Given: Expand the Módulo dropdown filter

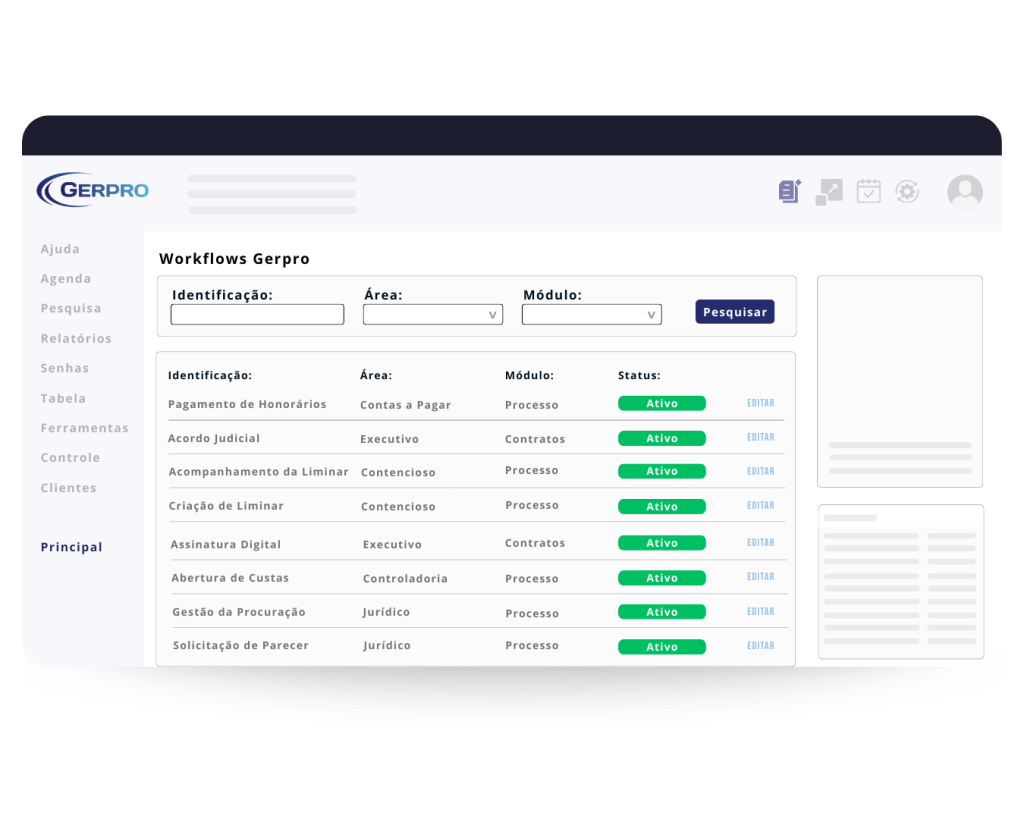Looking at the screenshot, I should (591, 315).
